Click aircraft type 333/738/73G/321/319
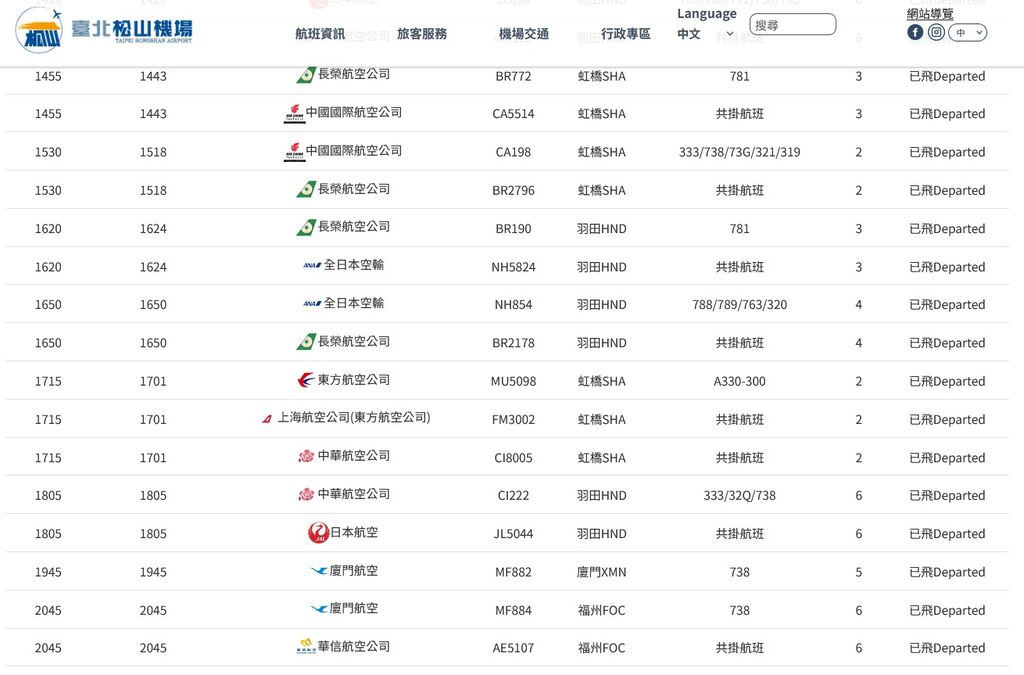 (739, 153)
